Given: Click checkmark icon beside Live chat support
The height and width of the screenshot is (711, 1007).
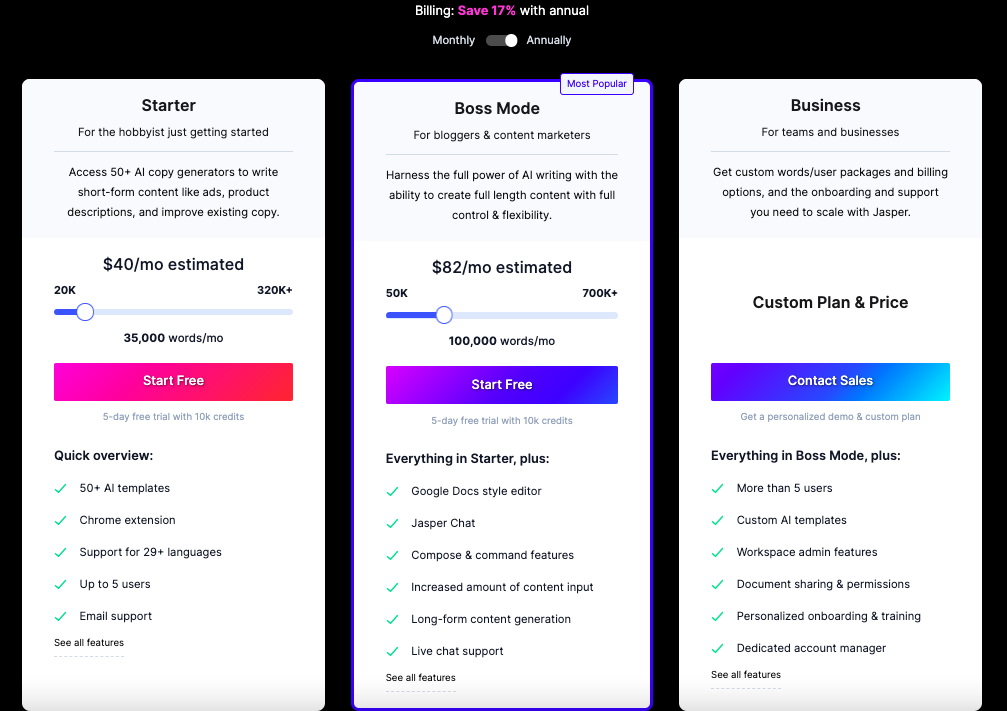Looking at the screenshot, I should [392, 651].
